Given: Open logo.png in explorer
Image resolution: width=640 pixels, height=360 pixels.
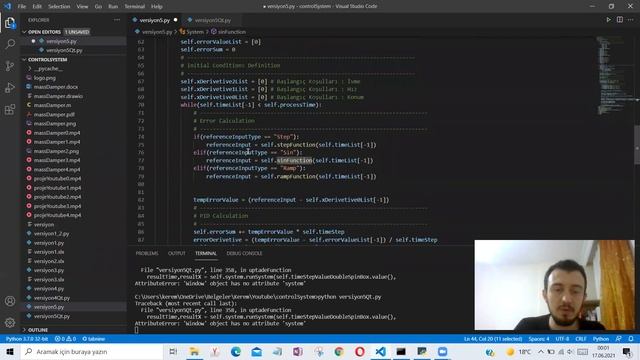Looking at the screenshot, I should point(45,78).
